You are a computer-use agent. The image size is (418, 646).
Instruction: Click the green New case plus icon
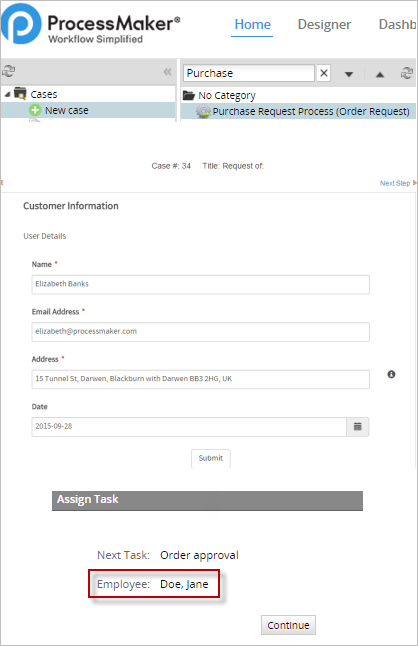pyautogui.click(x=35, y=110)
